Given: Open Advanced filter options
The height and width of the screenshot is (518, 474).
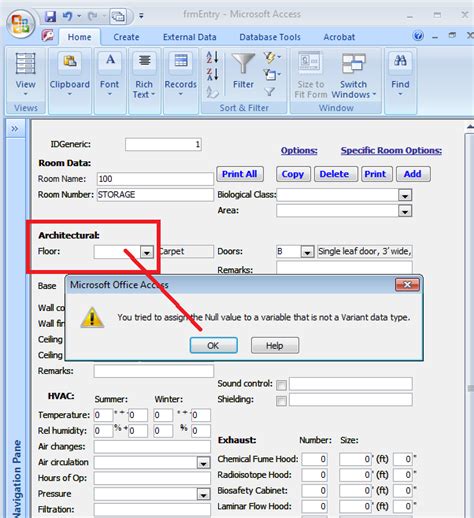Looking at the screenshot, I should click(x=272, y=74).
